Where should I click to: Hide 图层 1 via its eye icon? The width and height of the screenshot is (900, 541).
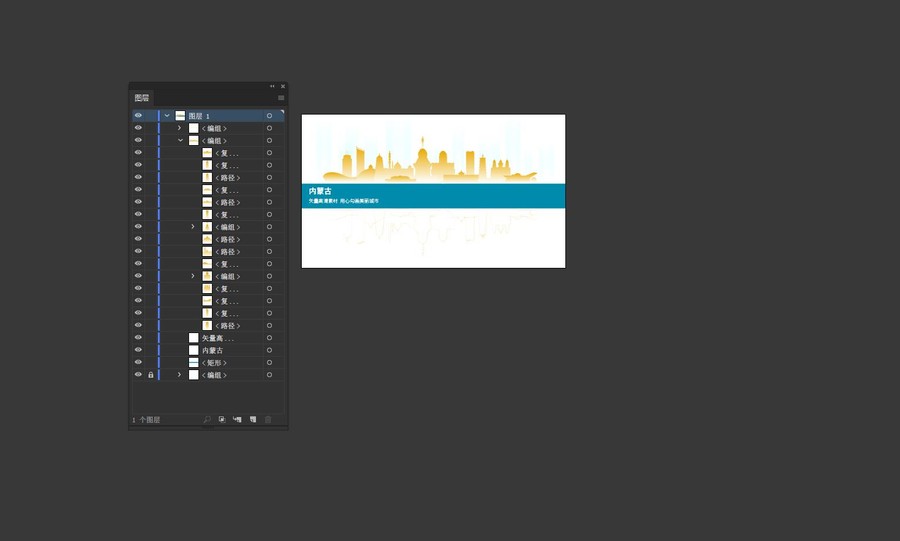pyautogui.click(x=138, y=115)
